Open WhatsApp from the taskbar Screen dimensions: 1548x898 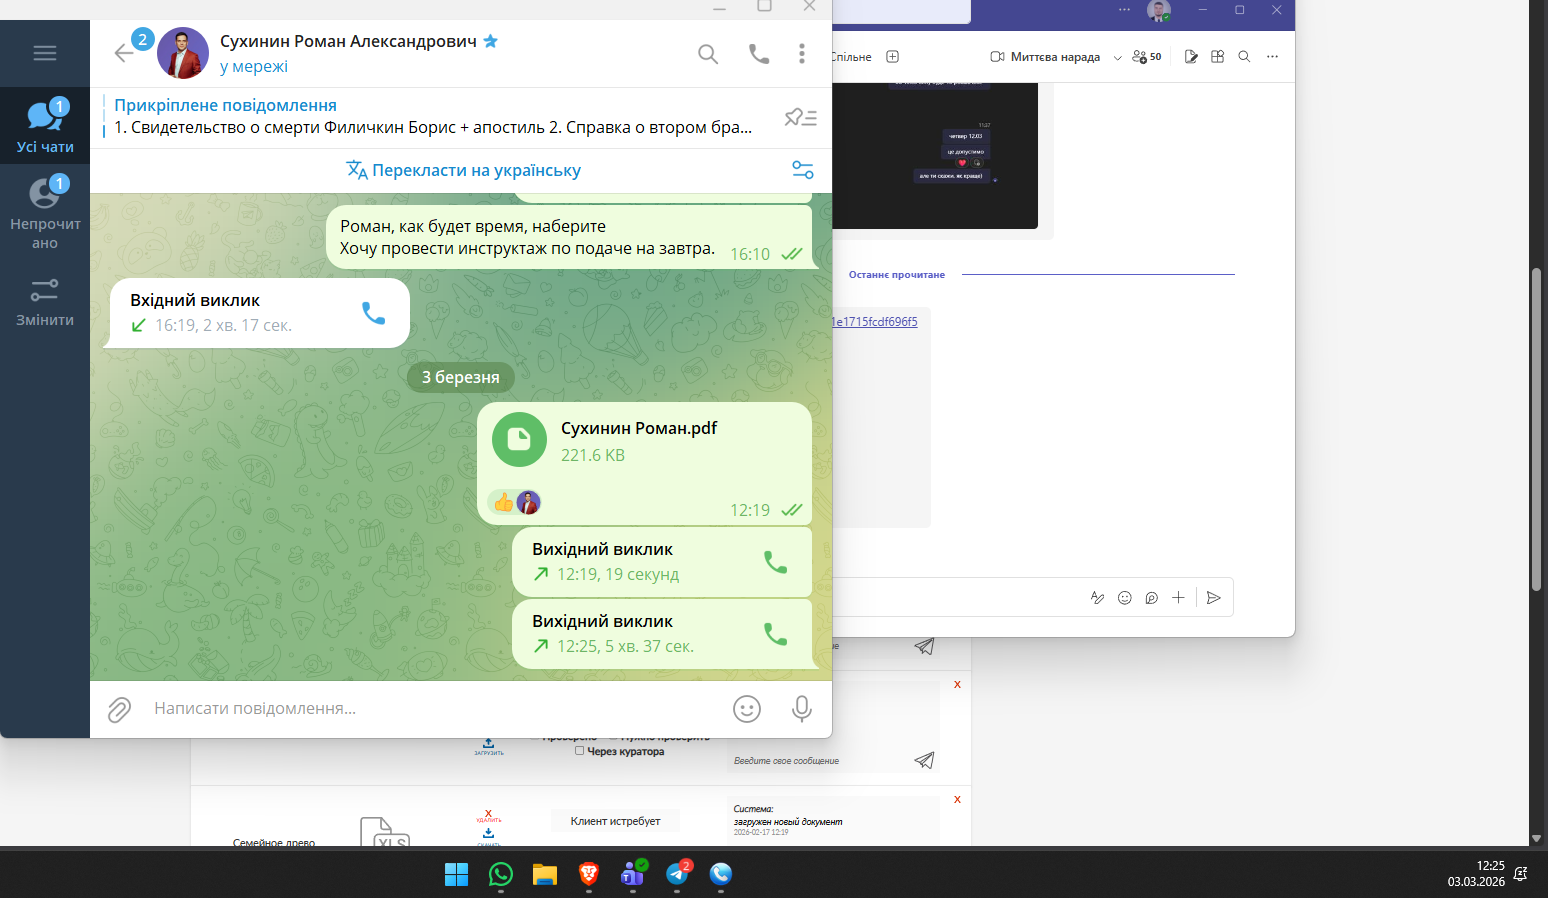coord(500,874)
